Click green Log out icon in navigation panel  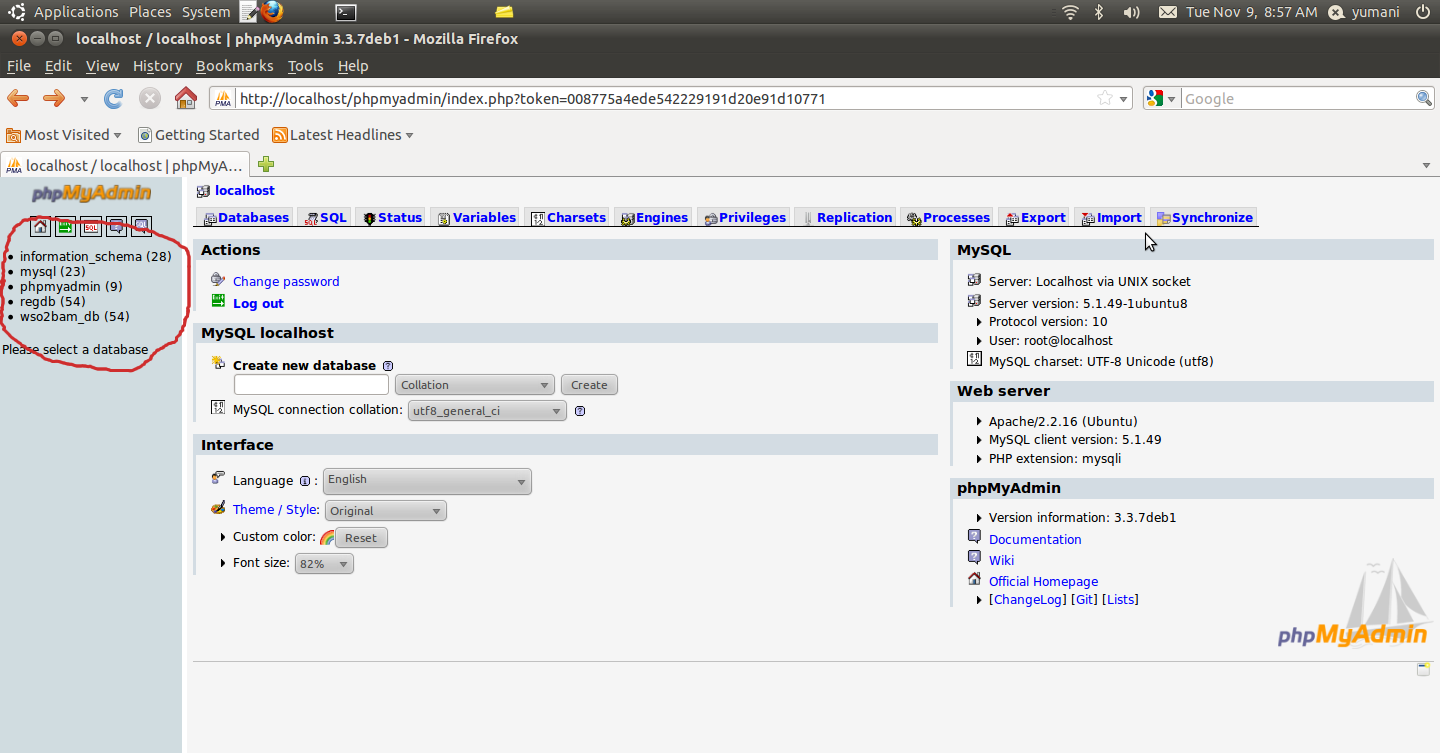(65, 226)
